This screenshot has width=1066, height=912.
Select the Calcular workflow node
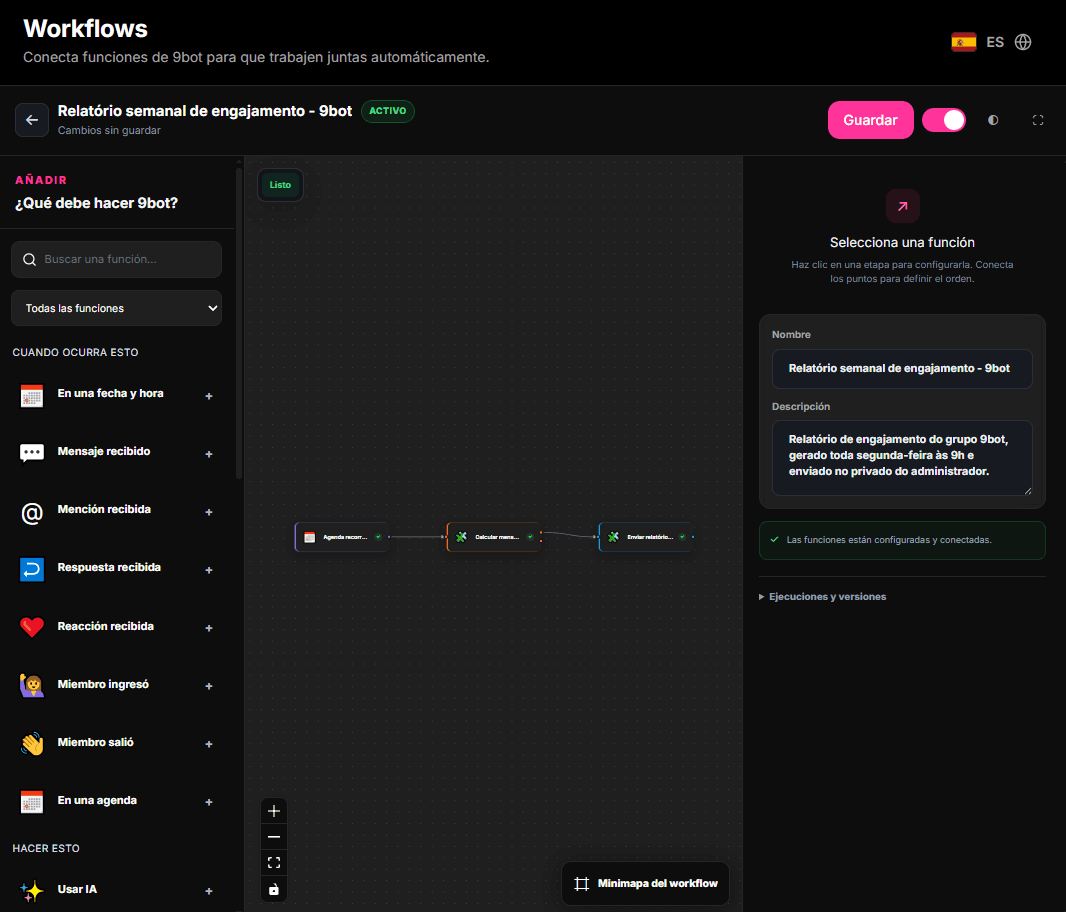pos(494,537)
